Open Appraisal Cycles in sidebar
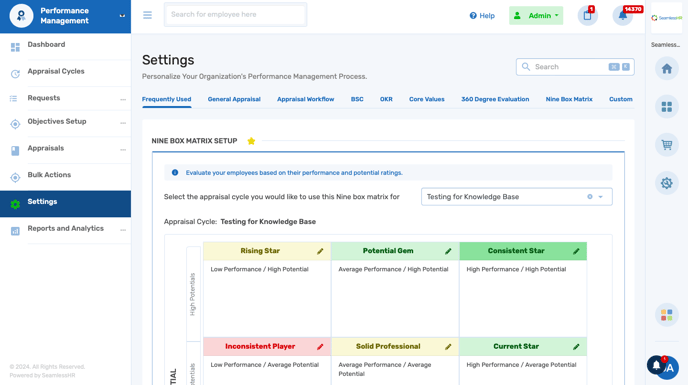This screenshot has width=688, height=385. coord(65,72)
